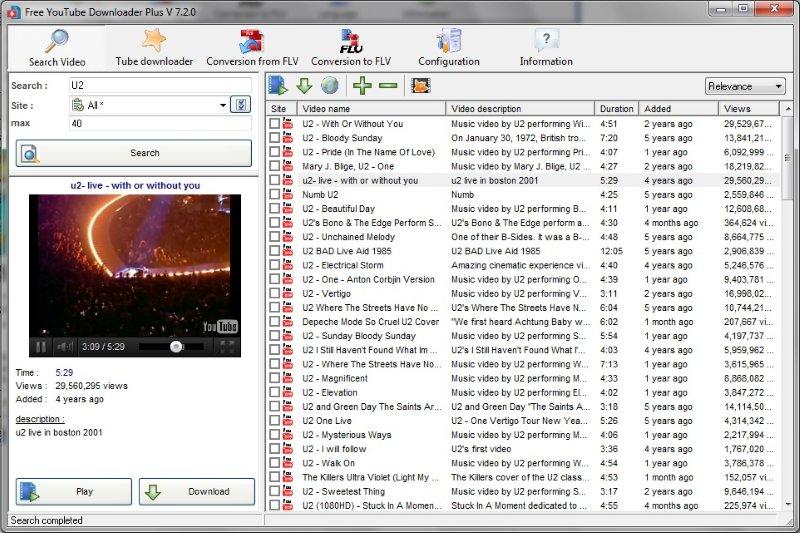Screen dimensions: 800x533
Task: Open the Configuration section
Action: pyautogui.click(x=448, y=48)
